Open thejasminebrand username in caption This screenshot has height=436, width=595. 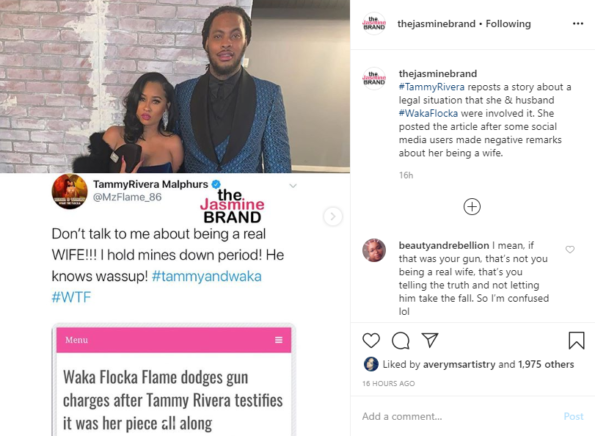[x=438, y=74]
